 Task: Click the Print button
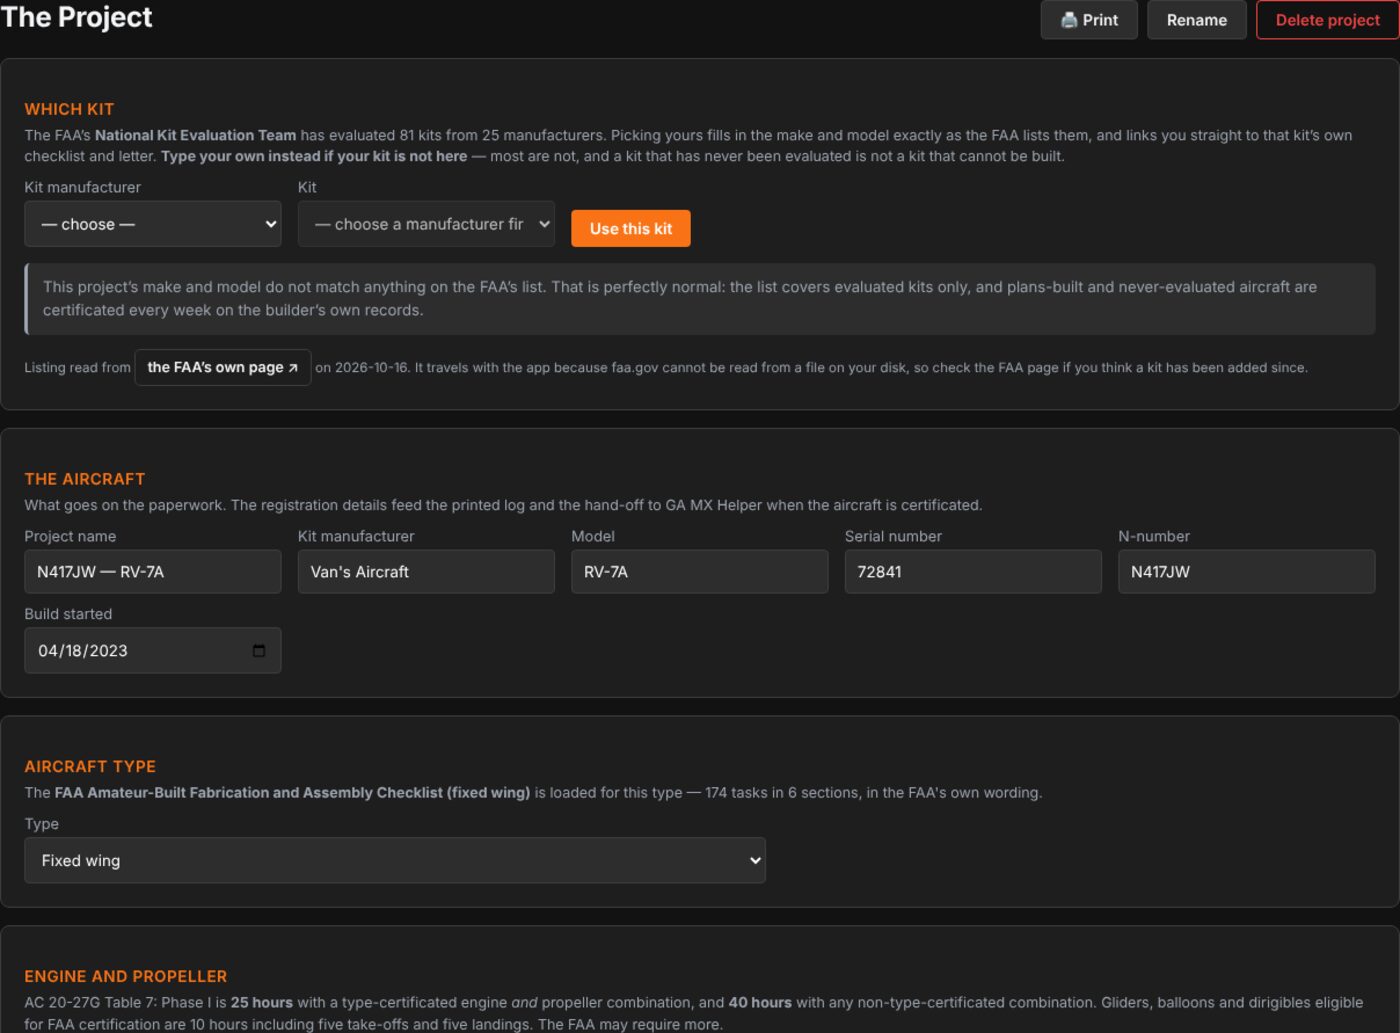coord(1089,20)
